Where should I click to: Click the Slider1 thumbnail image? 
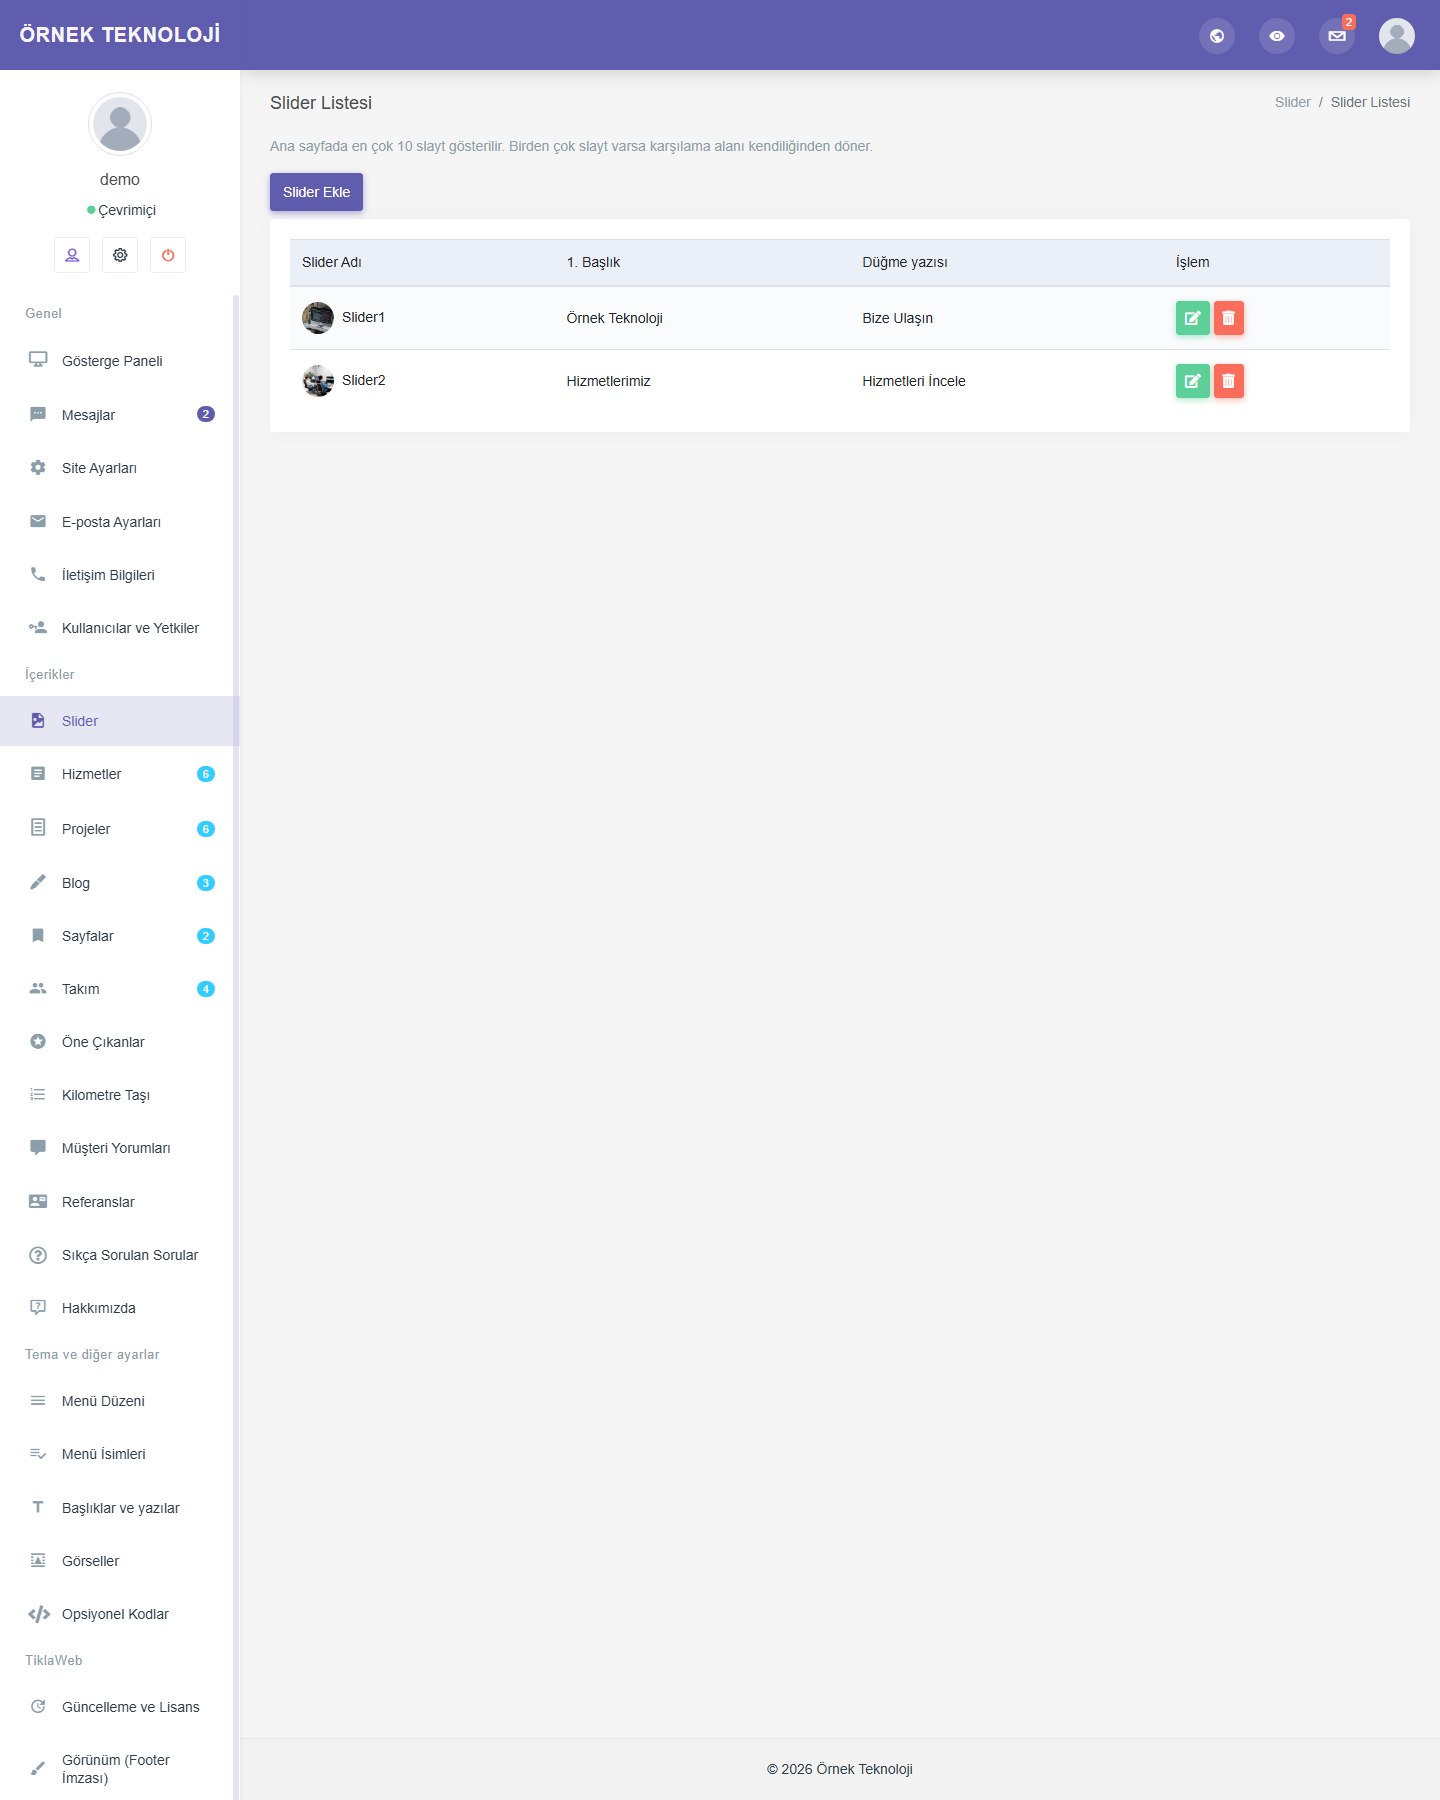[318, 318]
